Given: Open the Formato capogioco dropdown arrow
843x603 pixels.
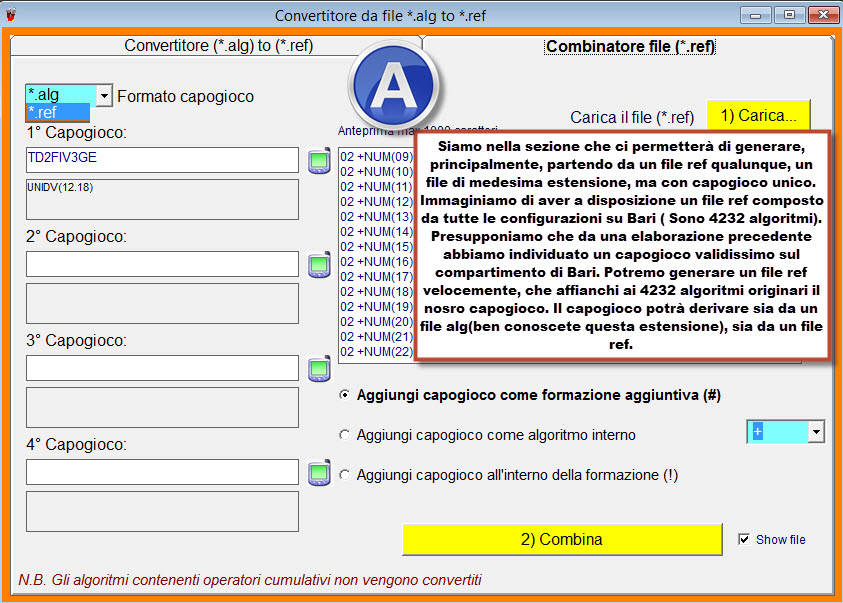Looking at the screenshot, I should (x=104, y=96).
